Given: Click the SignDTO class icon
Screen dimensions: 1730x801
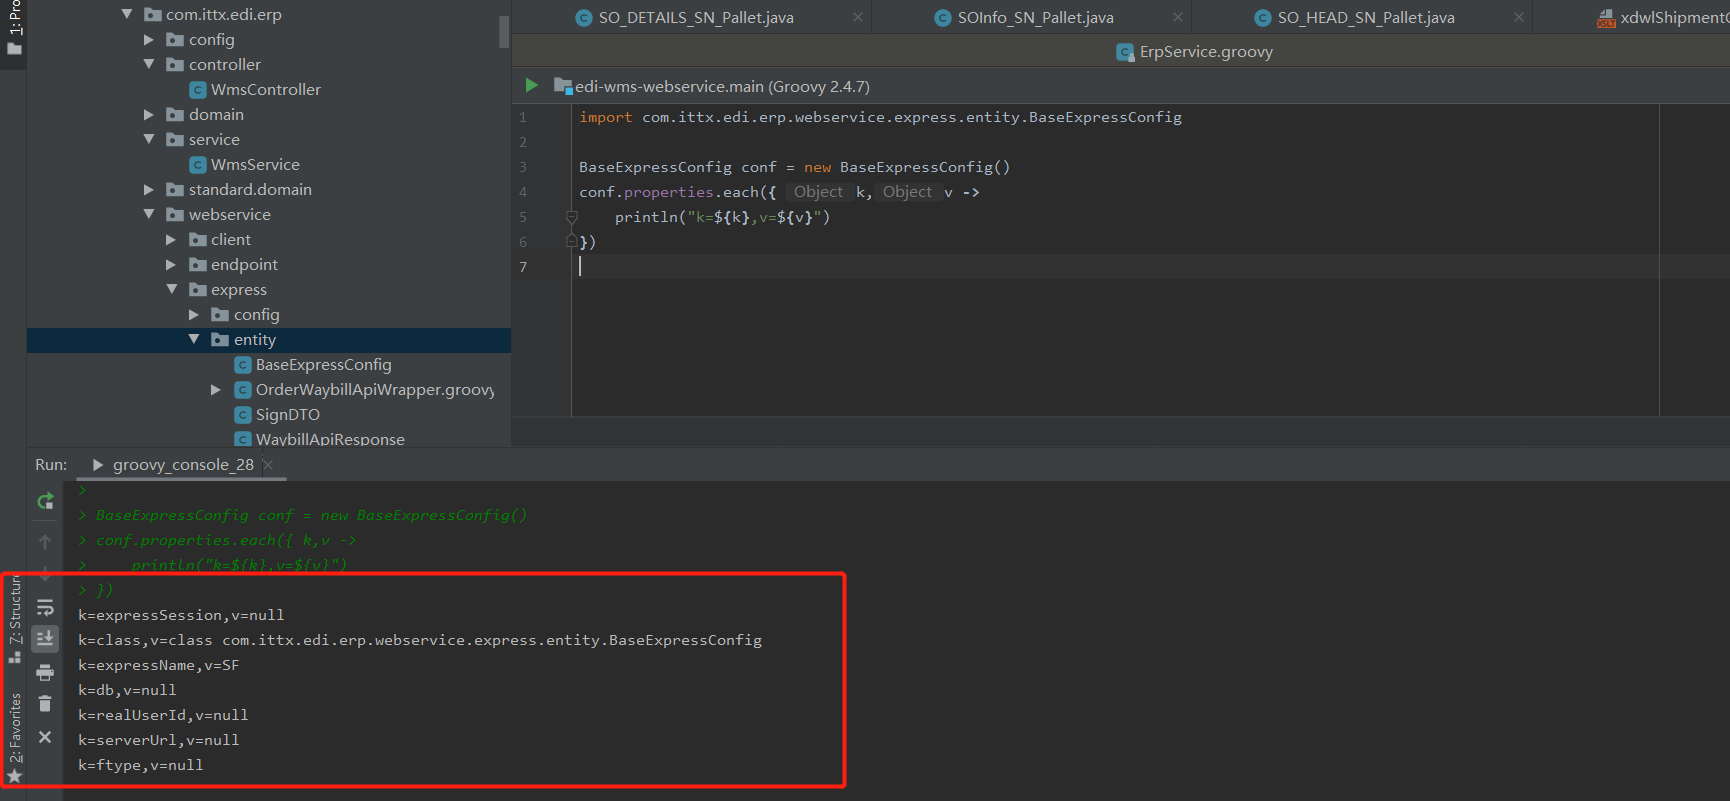Looking at the screenshot, I should coord(242,415).
